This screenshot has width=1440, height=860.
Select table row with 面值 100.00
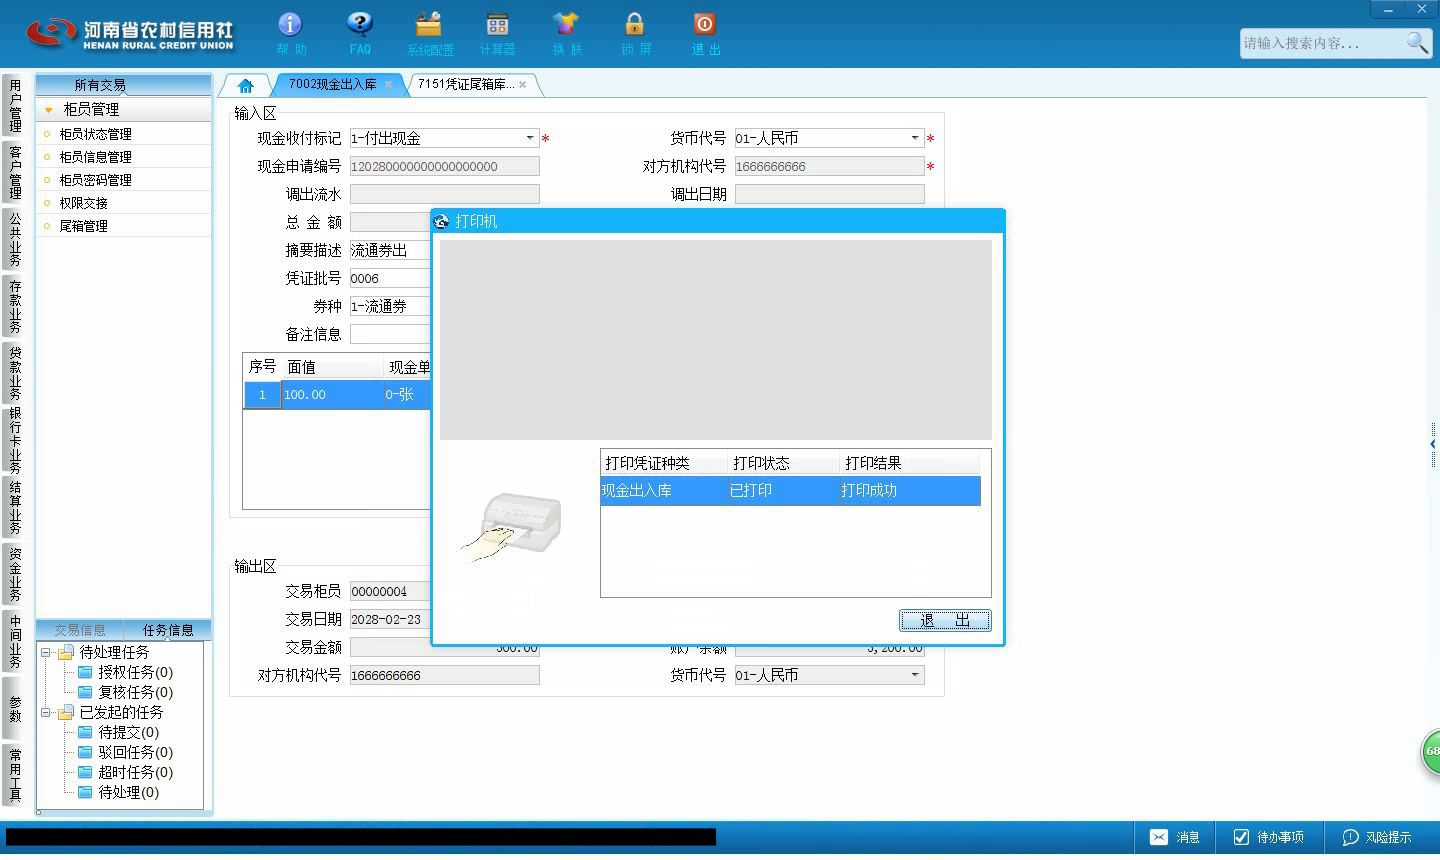click(338, 394)
